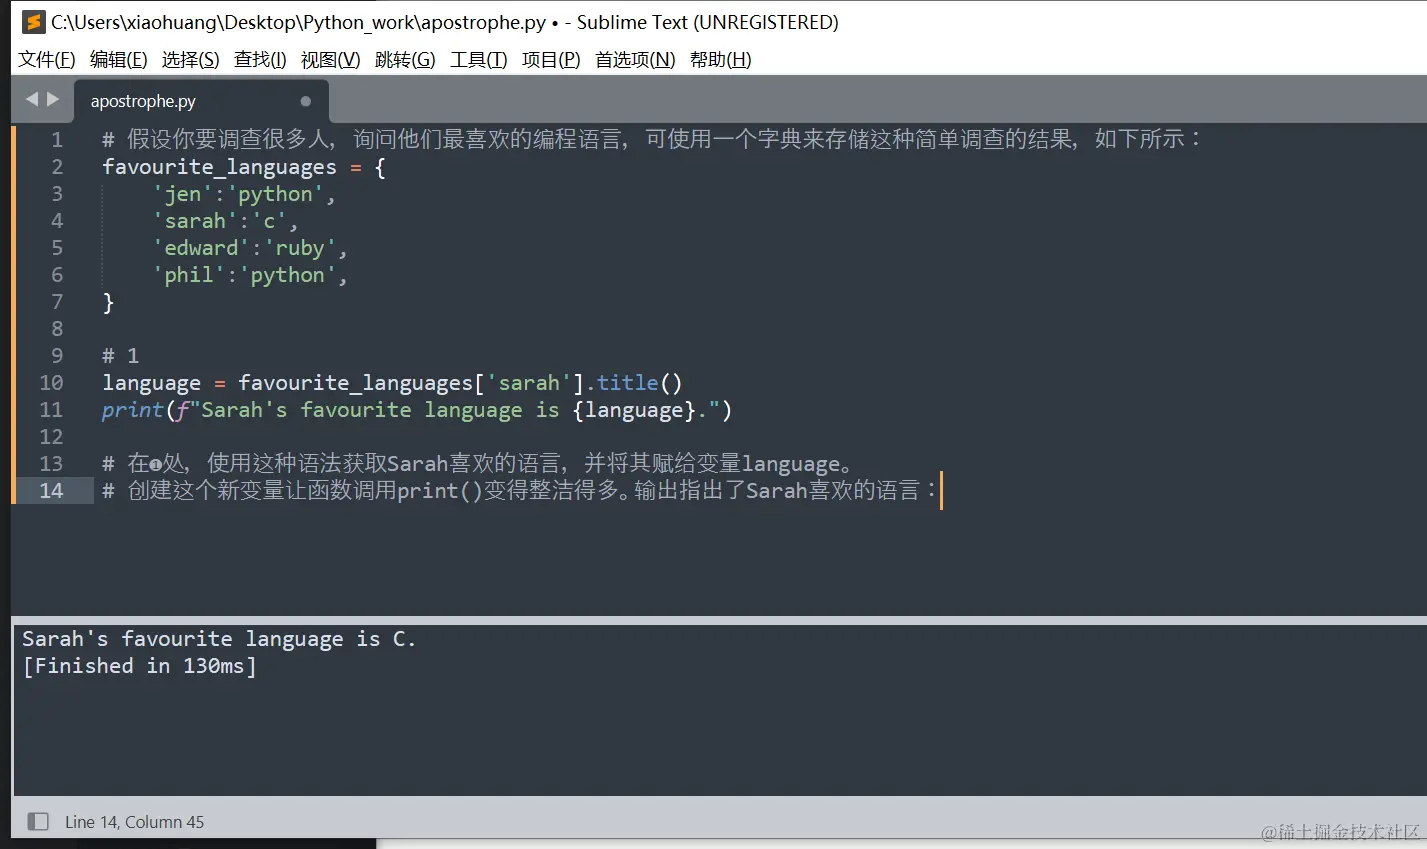
Task: Click the title() method call
Action: (x=640, y=383)
